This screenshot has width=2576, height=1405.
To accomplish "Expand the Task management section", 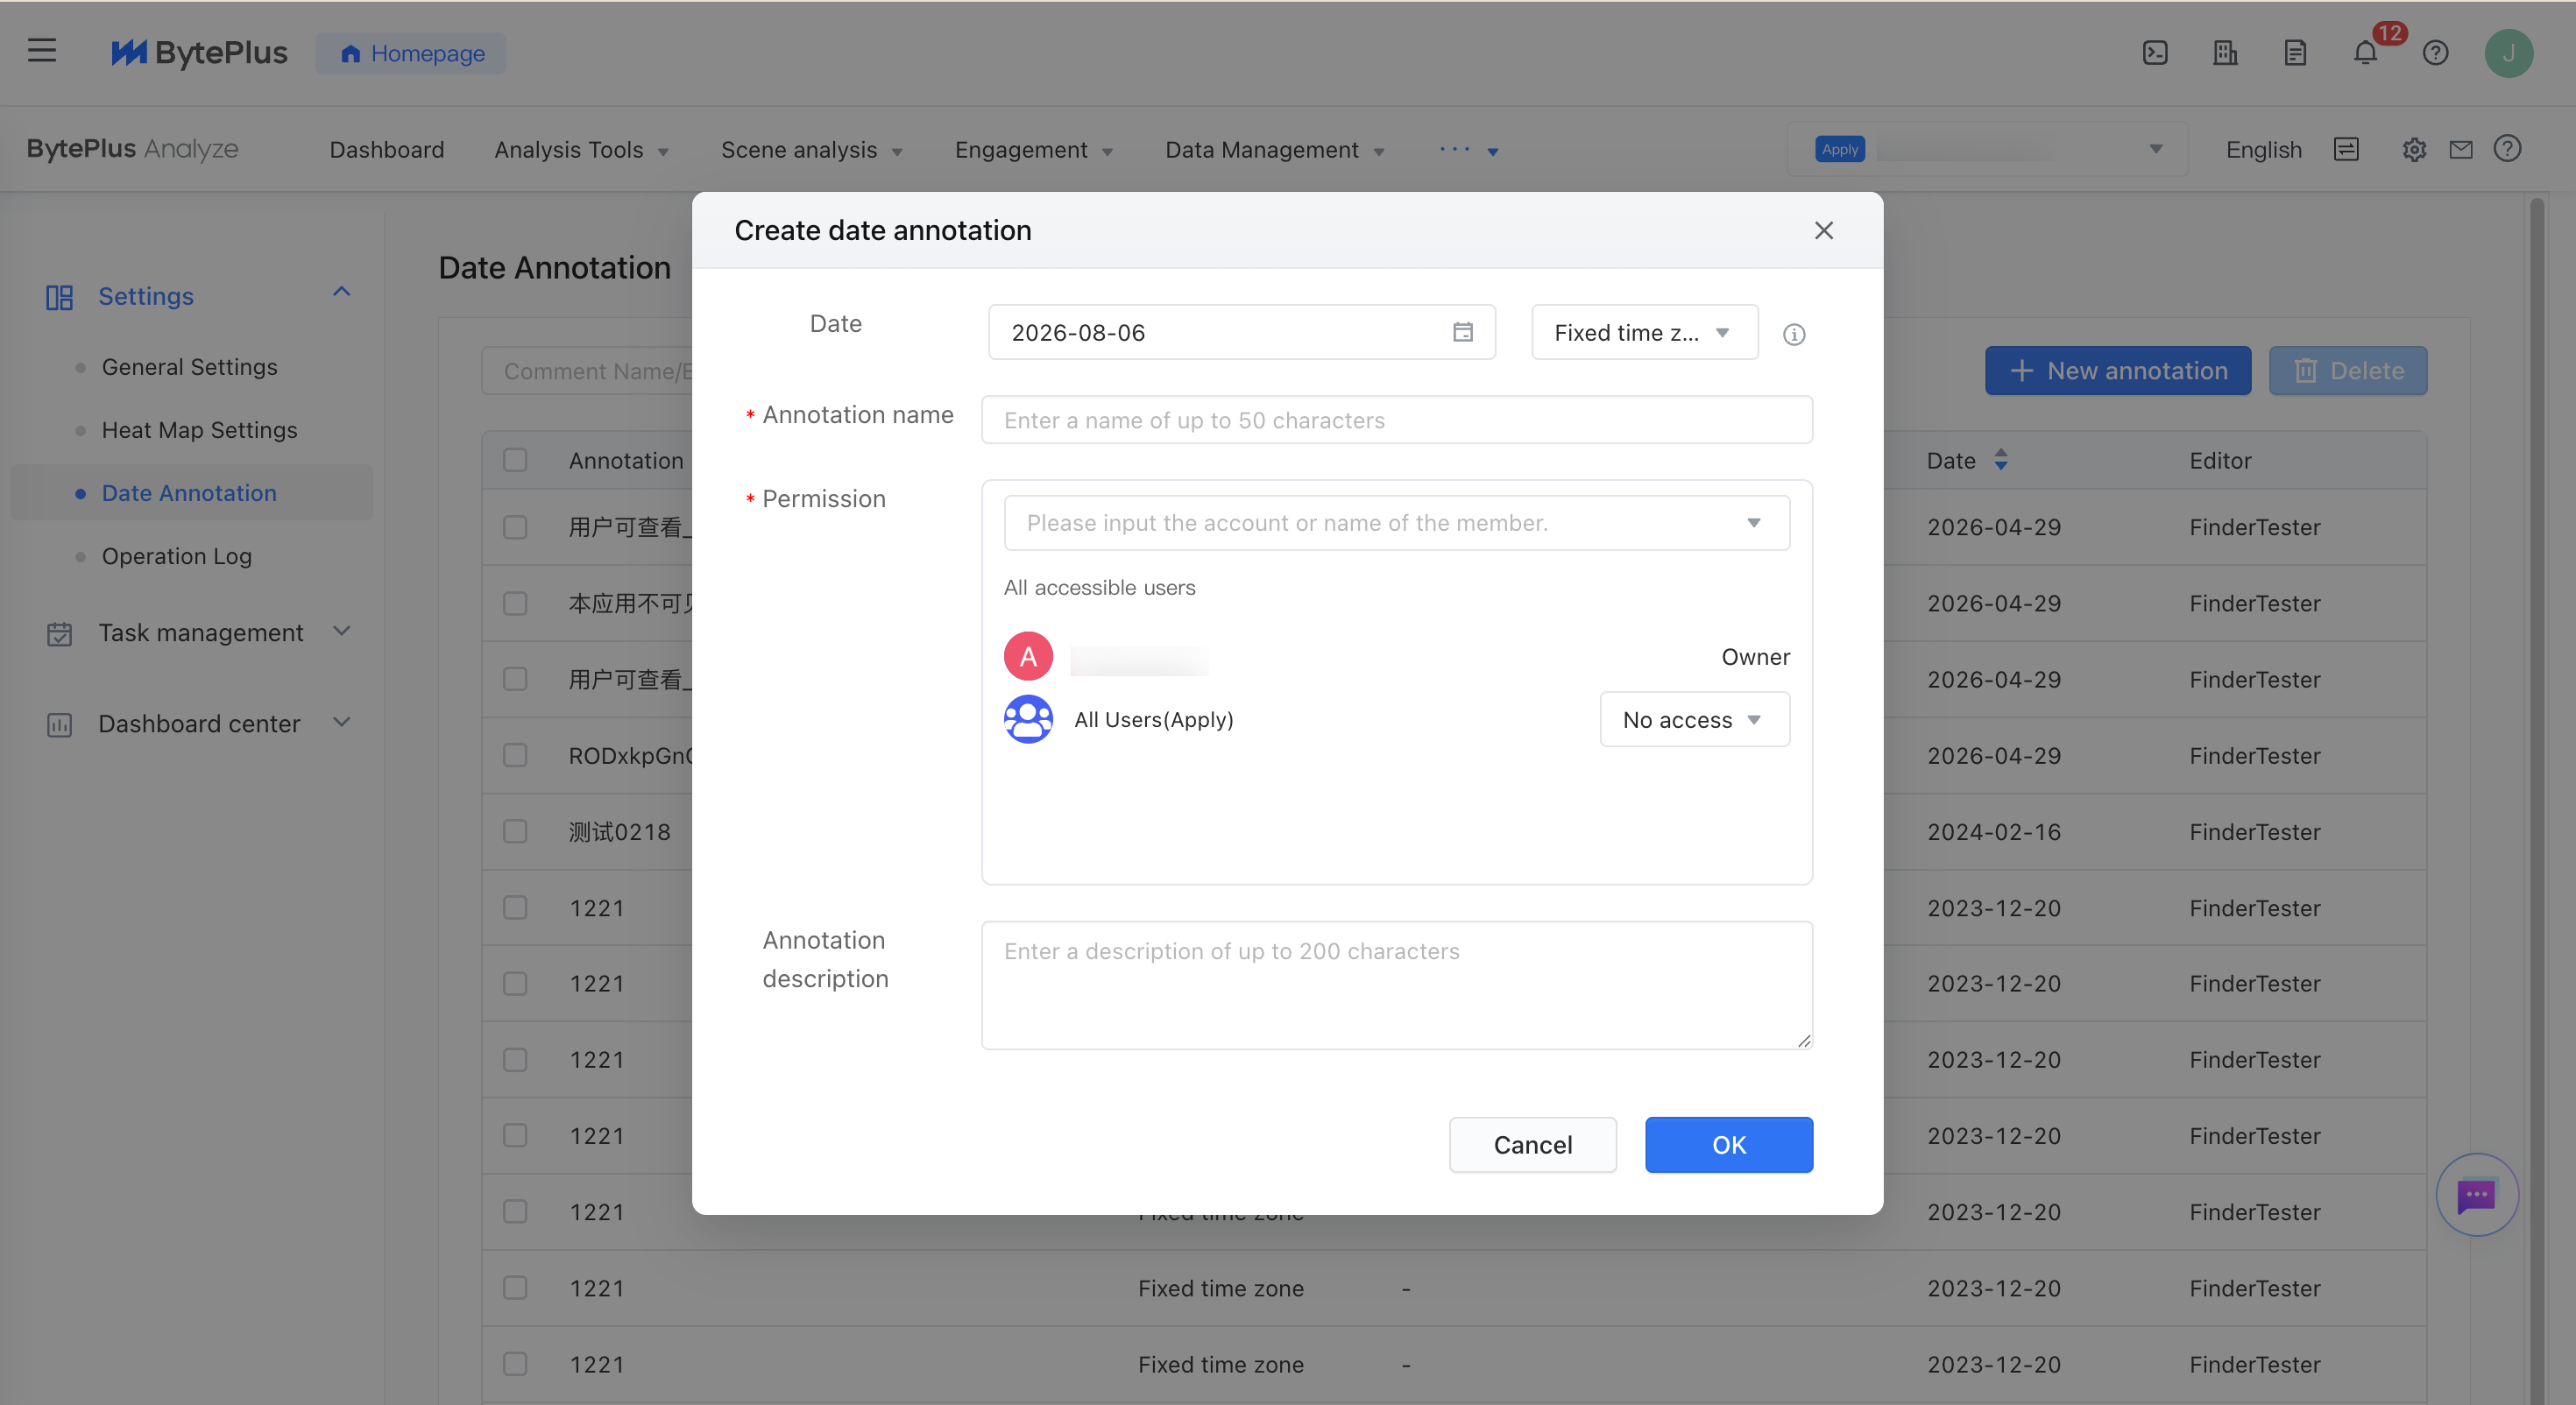I will point(341,631).
